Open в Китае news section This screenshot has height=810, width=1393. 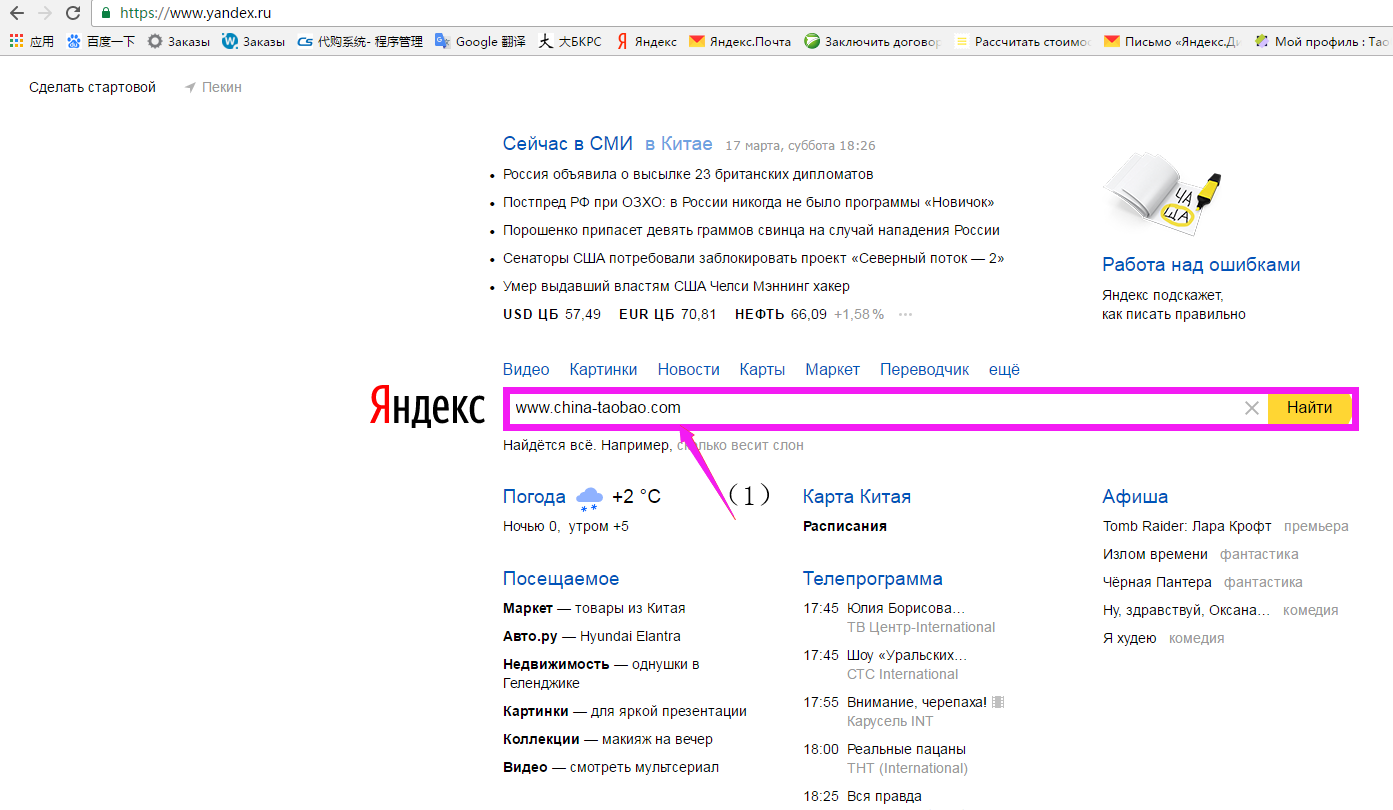(x=679, y=144)
